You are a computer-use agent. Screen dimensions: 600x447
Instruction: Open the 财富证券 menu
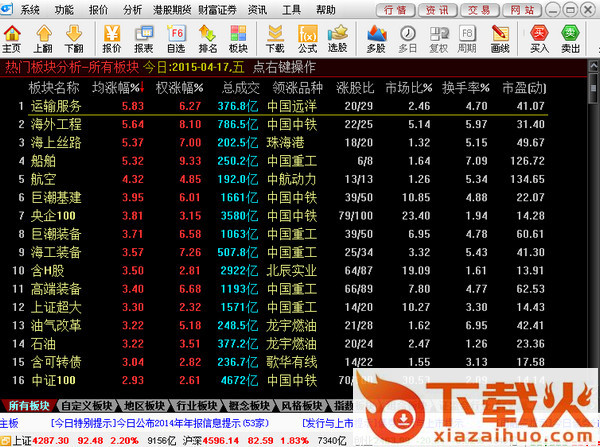pos(217,10)
